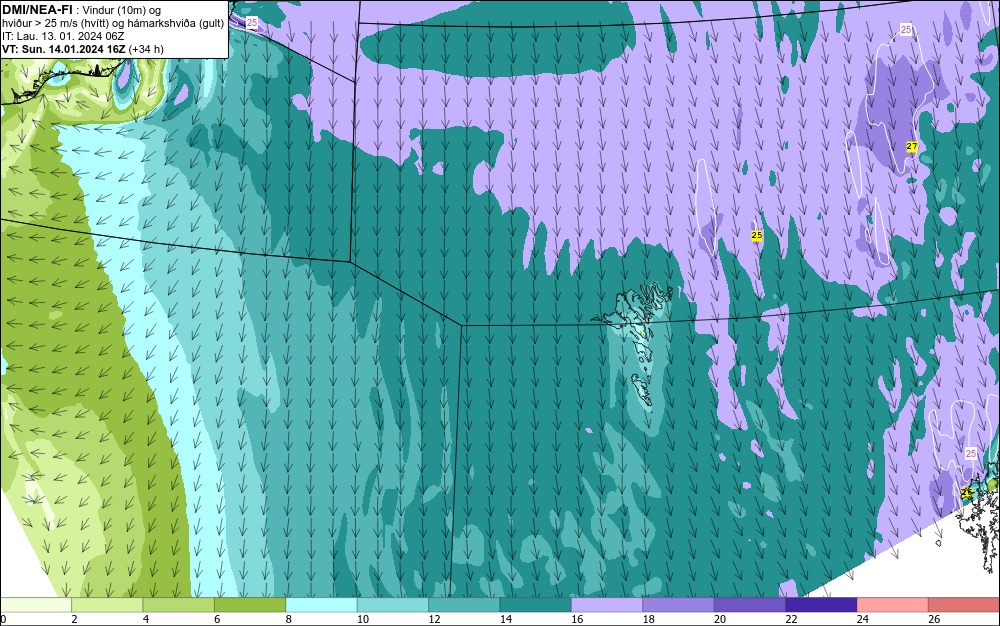Screen dimensions: 1000x626
Task: Select the 10–12 m/s turquoise legend swatch
Action: (393, 605)
